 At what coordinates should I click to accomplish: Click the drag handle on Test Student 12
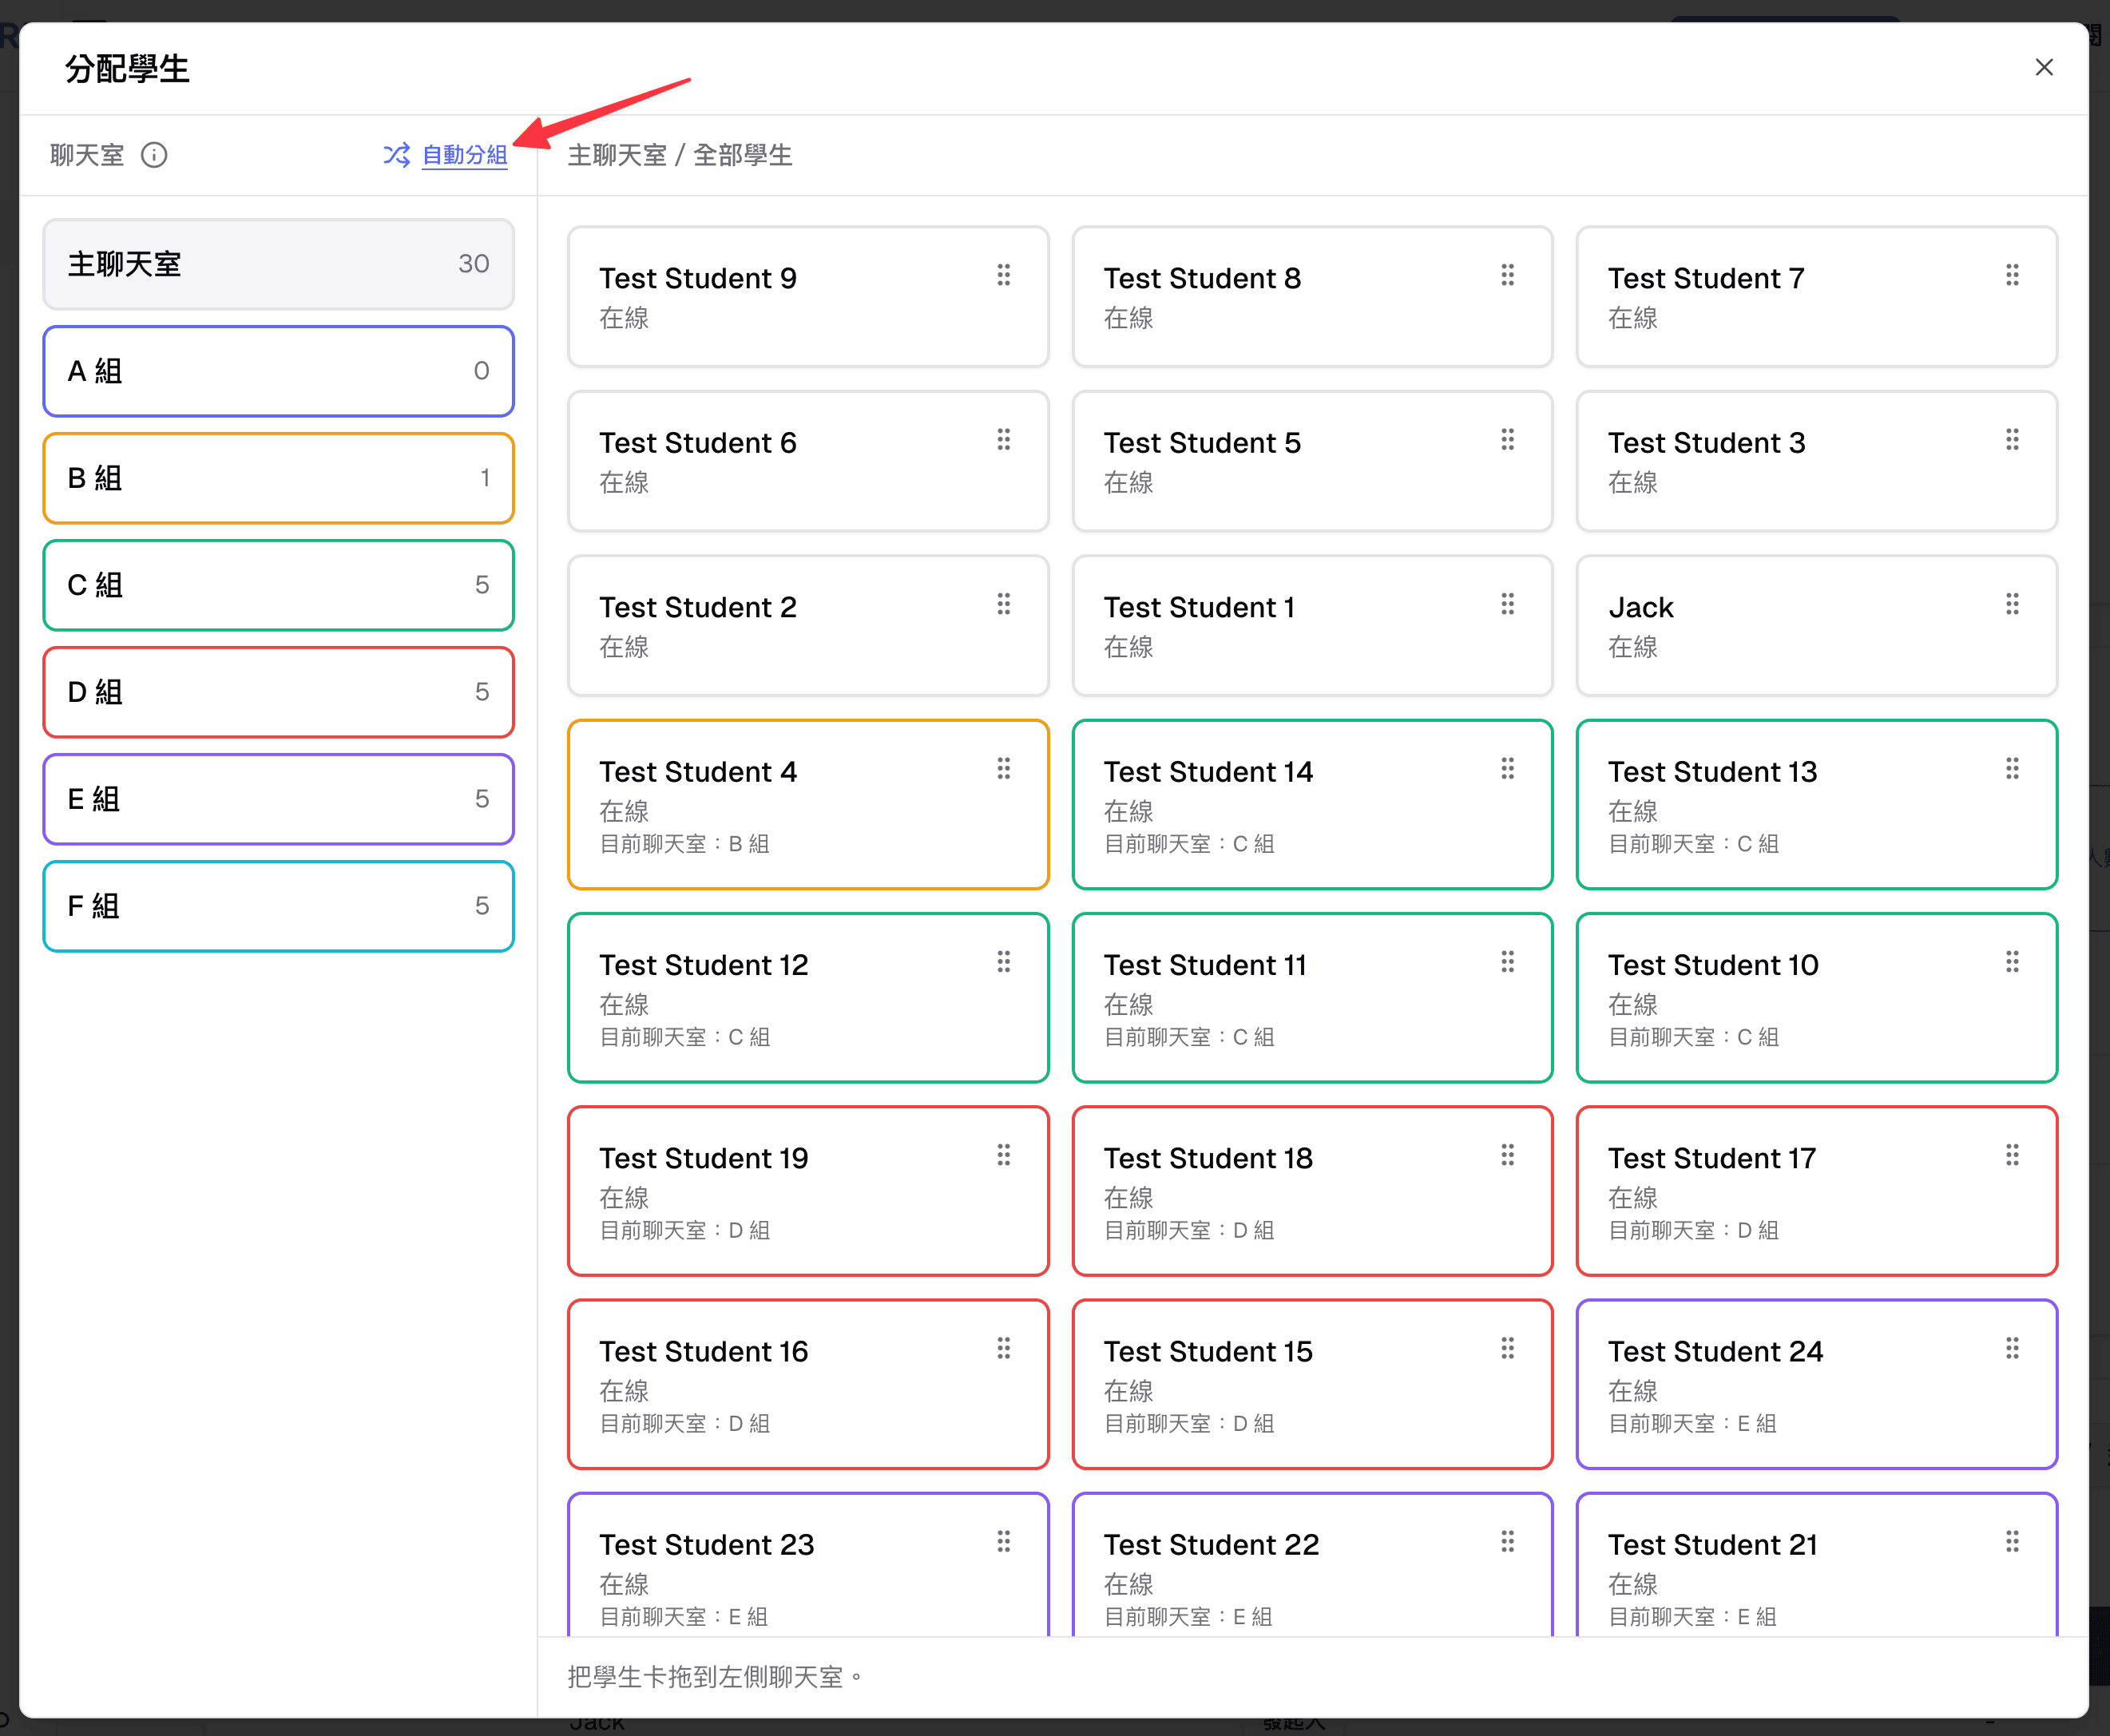click(1003, 962)
